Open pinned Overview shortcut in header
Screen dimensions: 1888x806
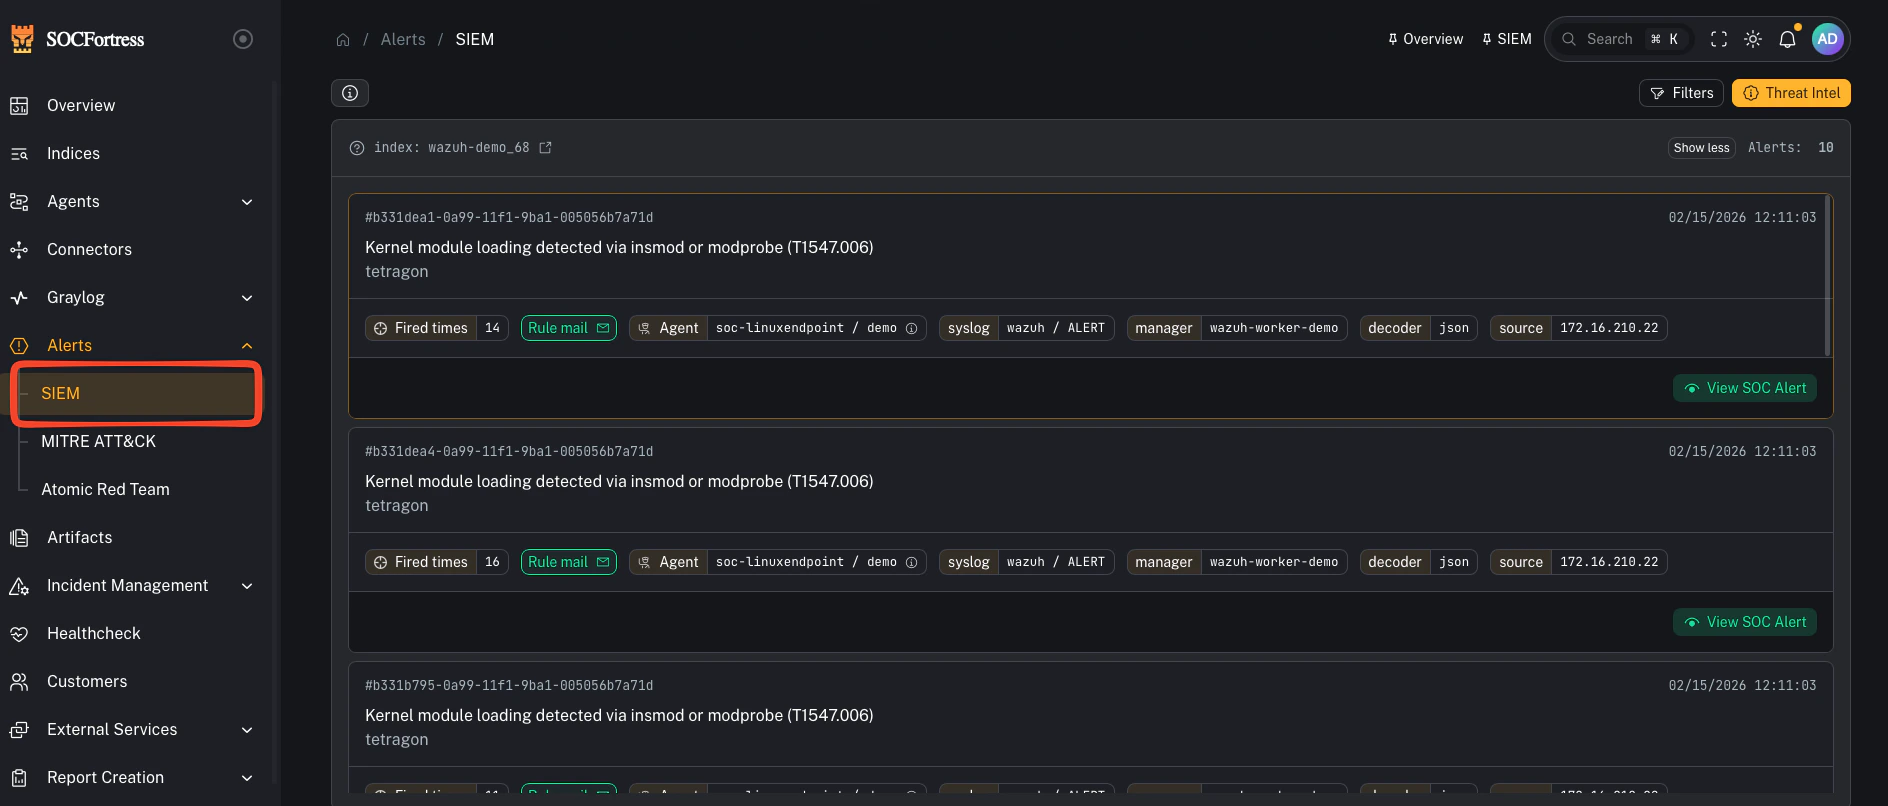pyautogui.click(x=1425, y=39)
